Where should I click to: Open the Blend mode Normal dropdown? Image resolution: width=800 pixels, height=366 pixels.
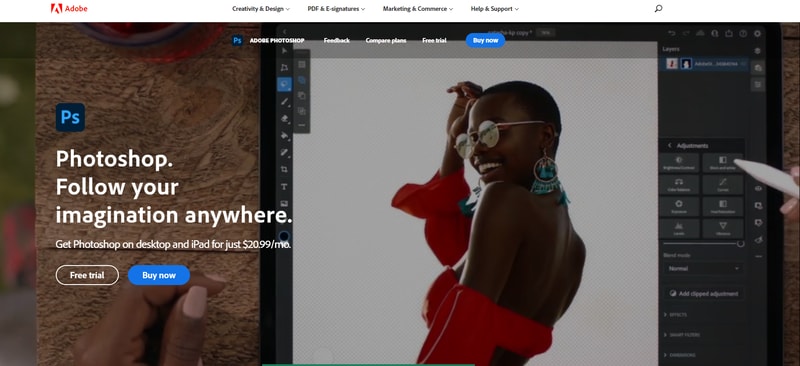[704, 269]
